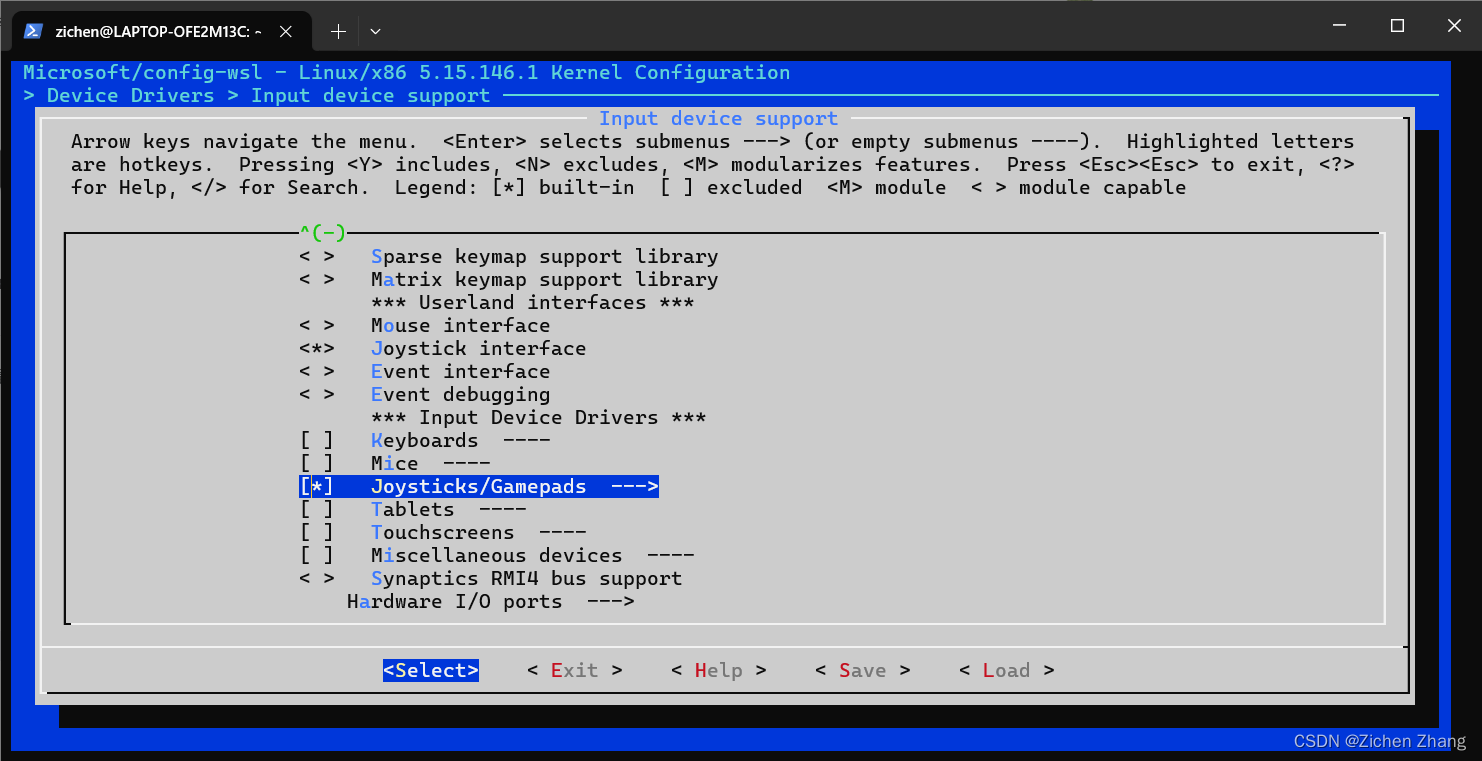Click Miscellaneous devices empty submenu dashes
Screen dimensions: 1482x761
[x=670, y=556]
